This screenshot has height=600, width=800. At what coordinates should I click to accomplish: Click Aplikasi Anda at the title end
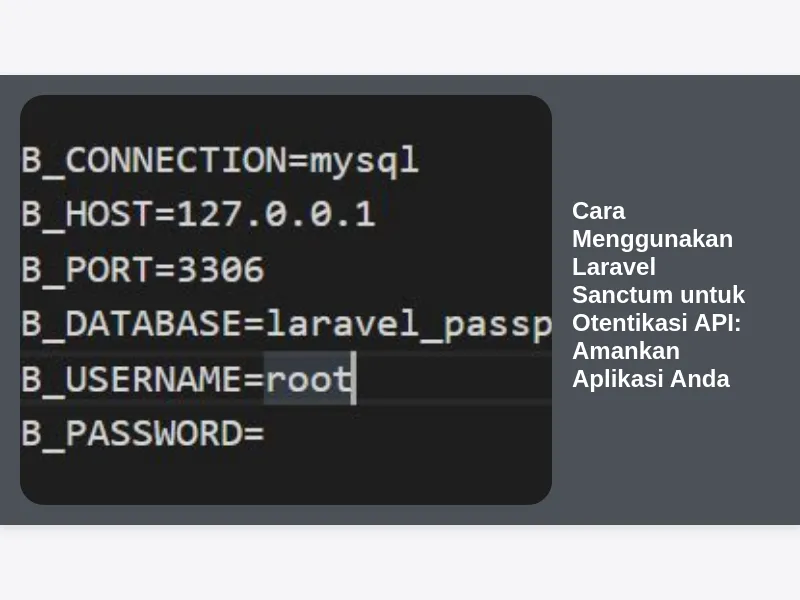click(651, 379)
